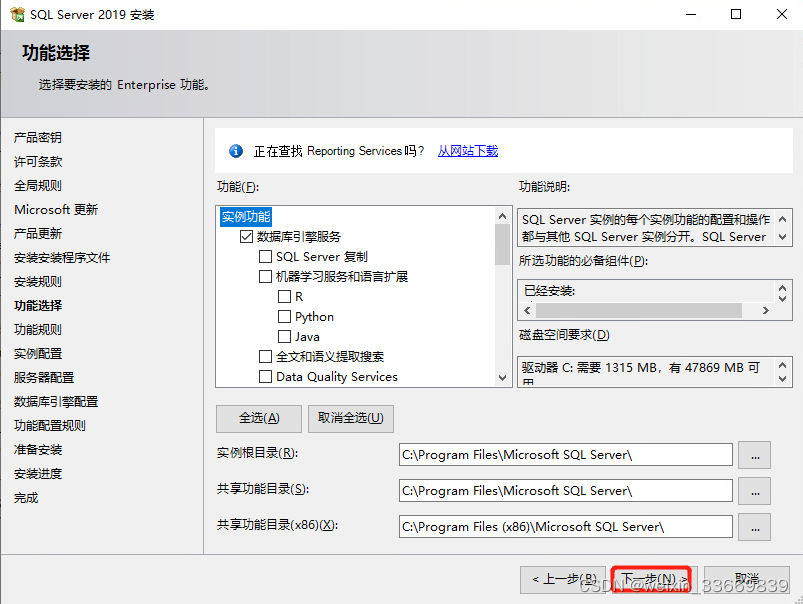Click the prerequisites horizontal scroll-left arrow
803x604 pixels.
coord(527,310)
